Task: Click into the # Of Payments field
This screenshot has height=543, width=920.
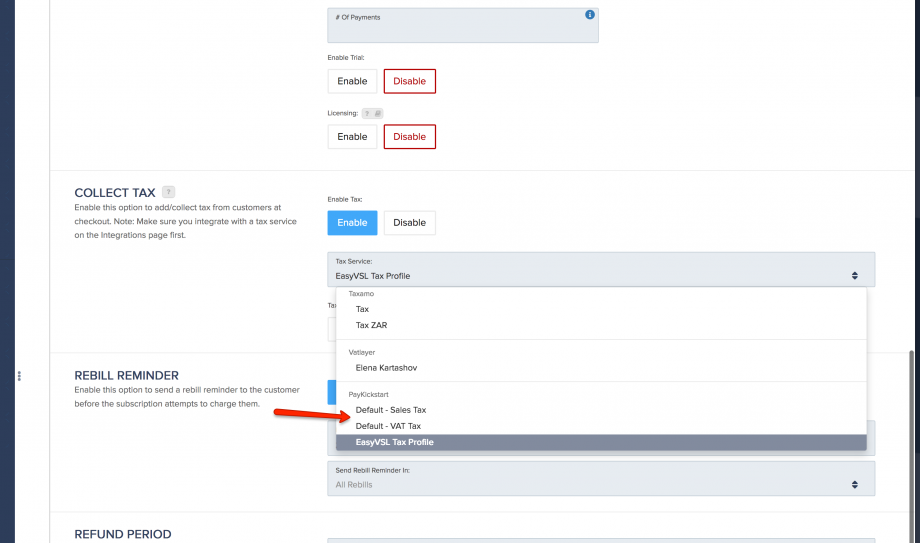Action: [x=460, y=30]
